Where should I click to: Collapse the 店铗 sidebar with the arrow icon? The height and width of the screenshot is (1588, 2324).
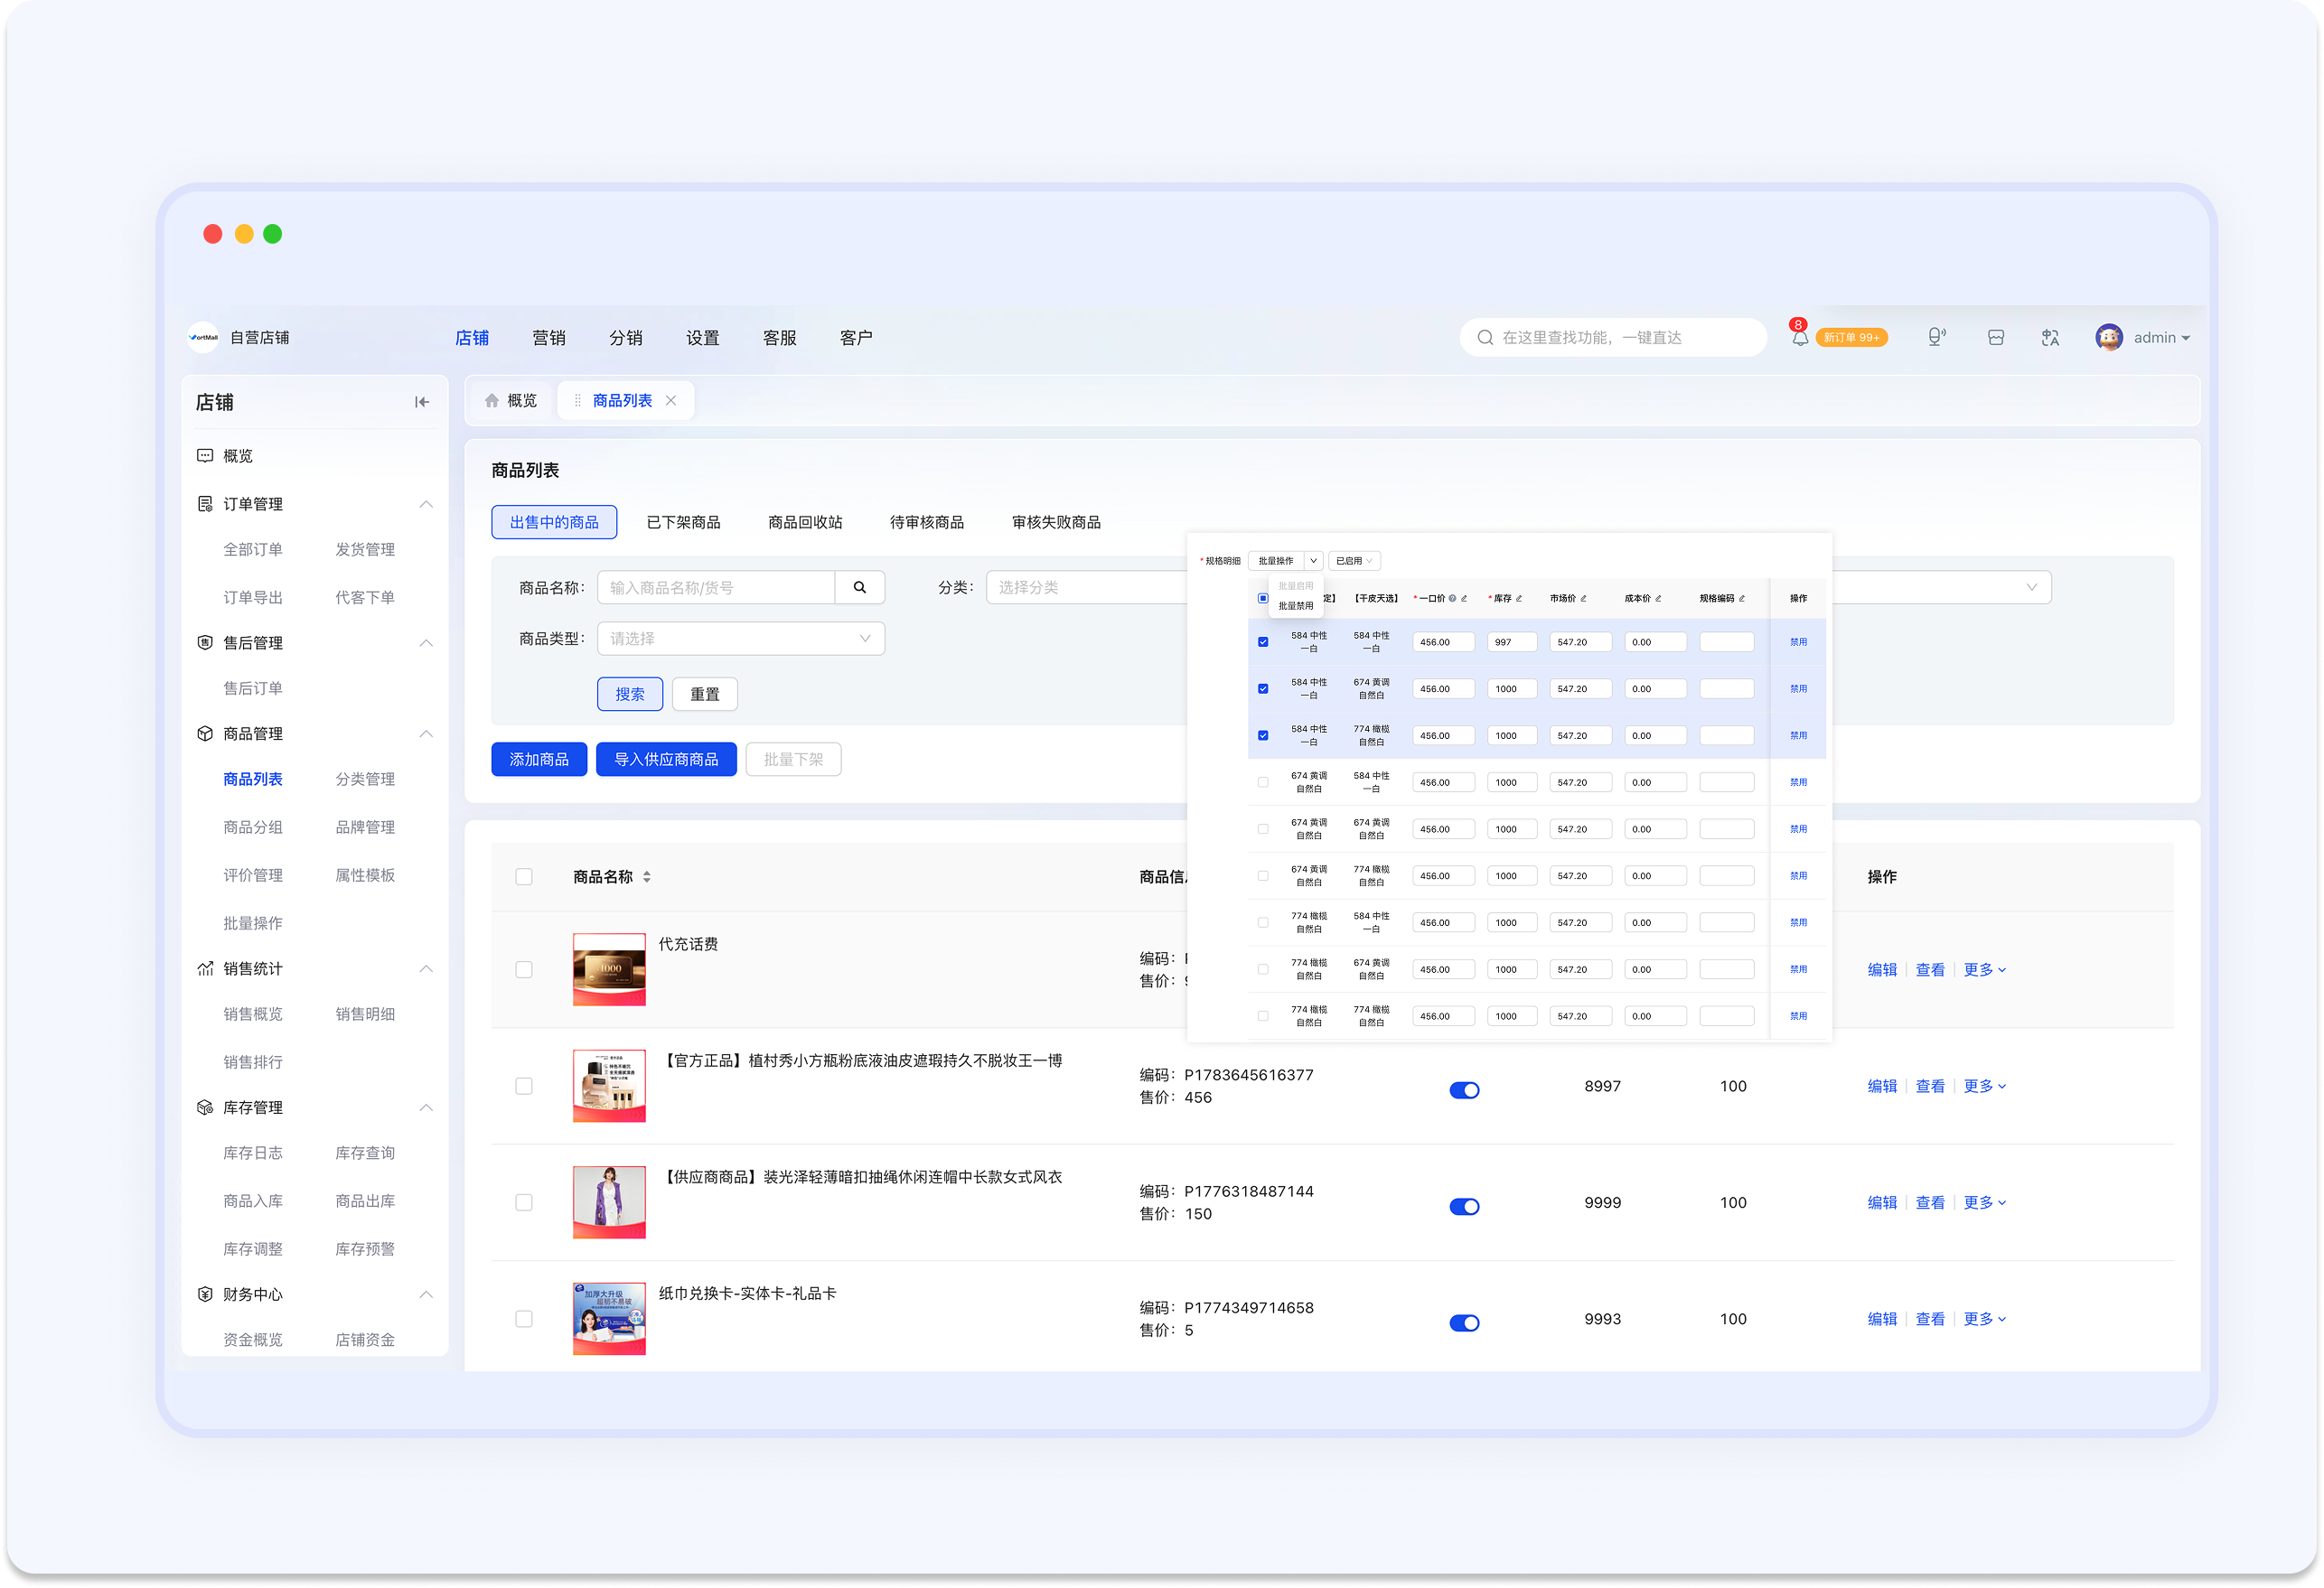tap(422, 402)
